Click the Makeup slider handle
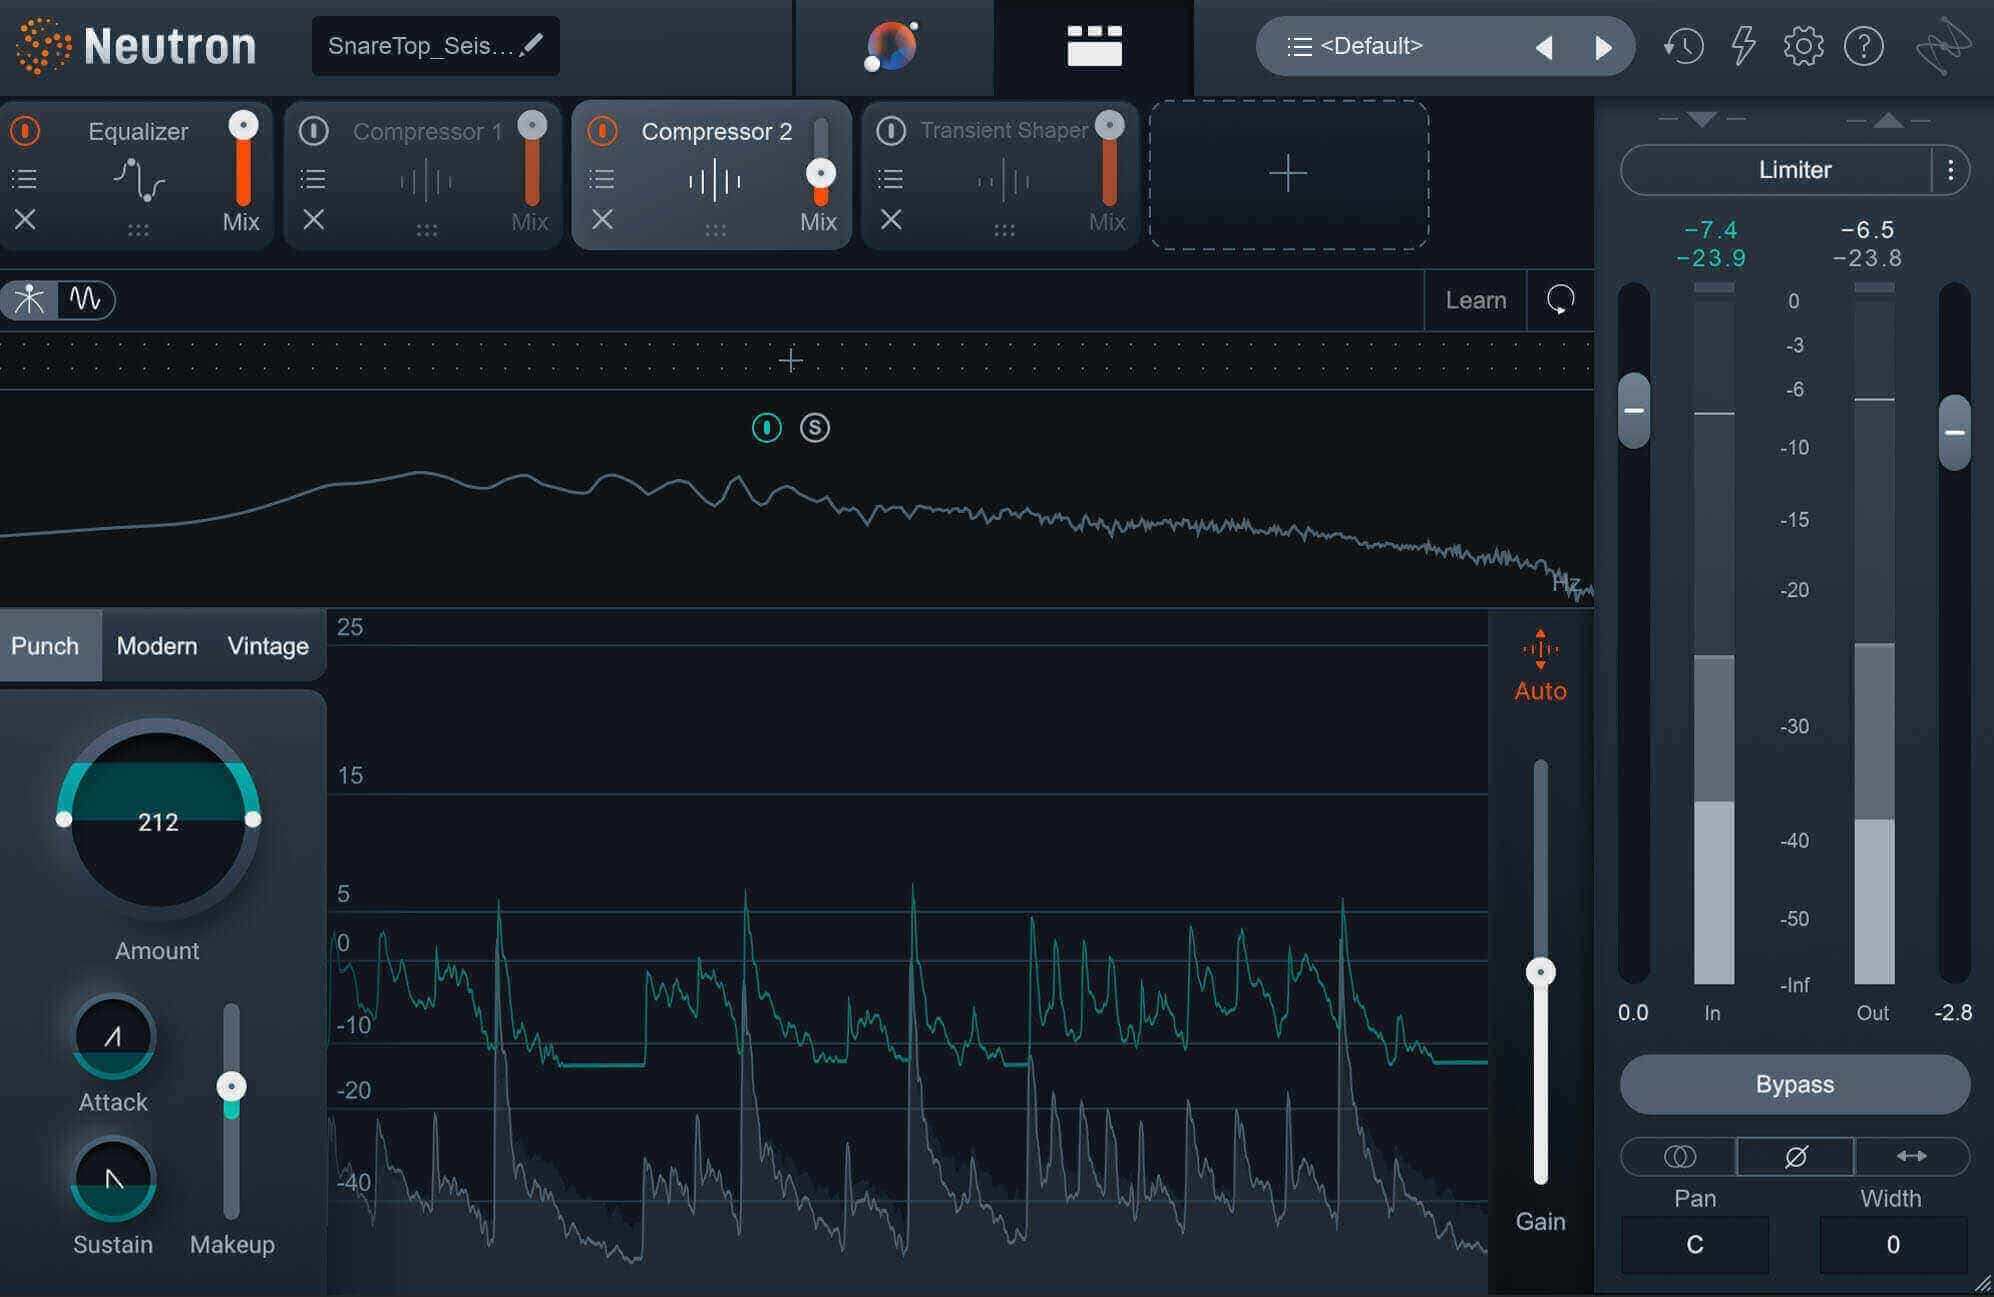 pyautogui.click(x=231, y=1087)
